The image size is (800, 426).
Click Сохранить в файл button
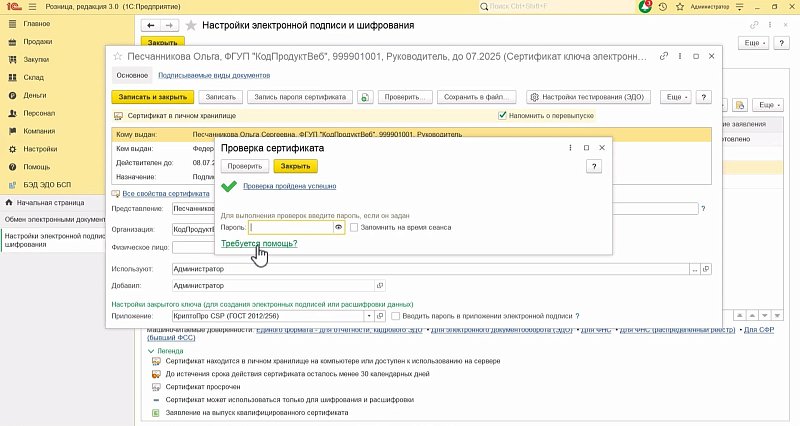click(x=477, y=97)
